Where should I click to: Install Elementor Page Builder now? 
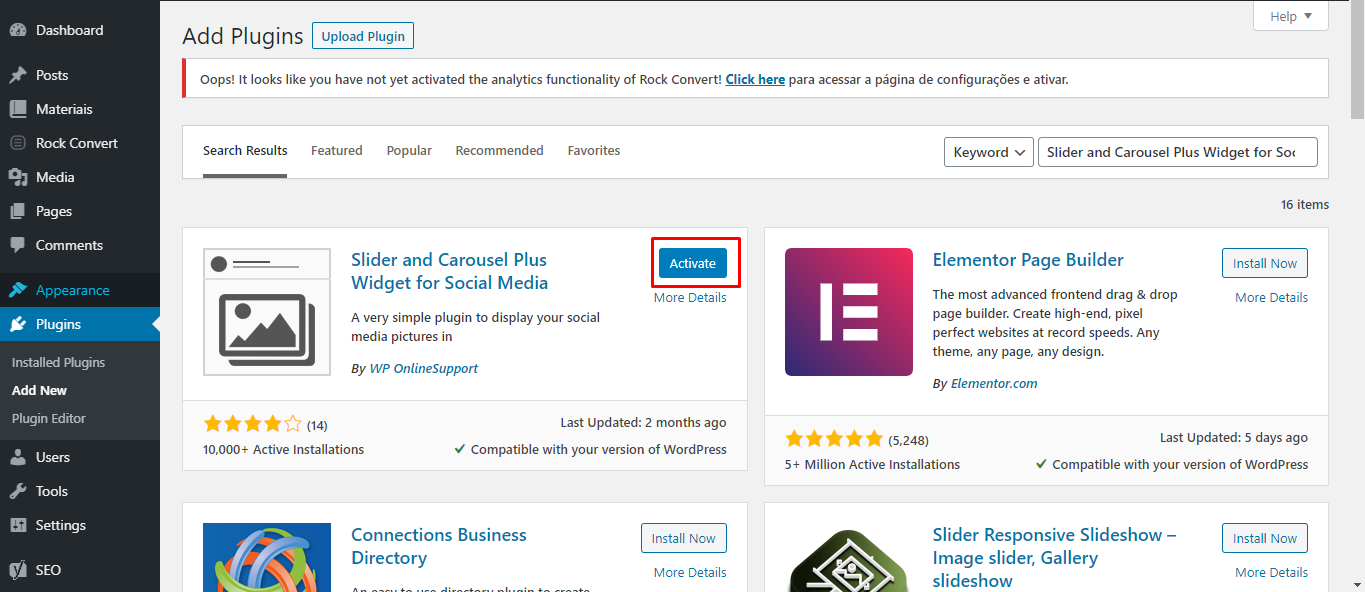click(1265, 263)
